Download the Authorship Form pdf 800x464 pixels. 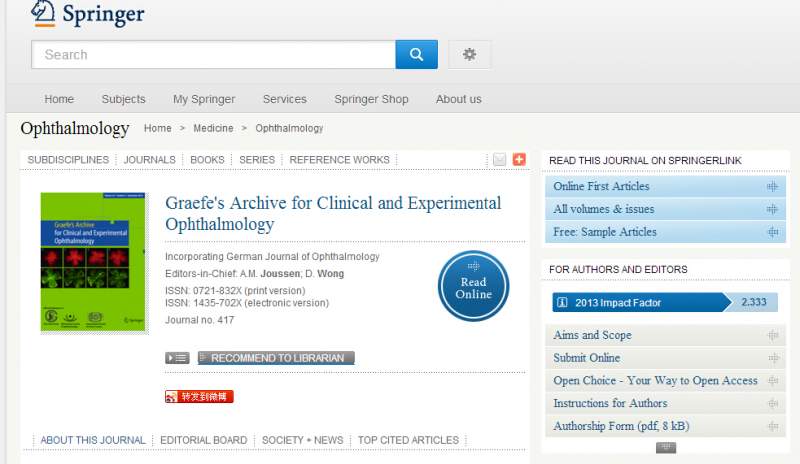pyautogui.click(x=621, y=426)
